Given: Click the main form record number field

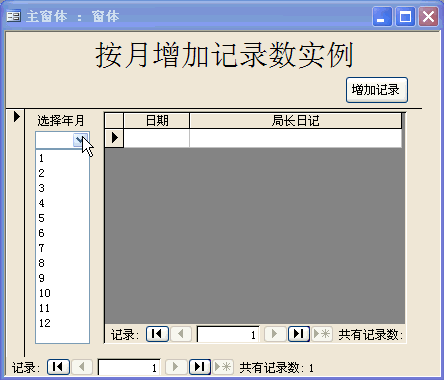Looking at the screenshot, I should point(129,367).
